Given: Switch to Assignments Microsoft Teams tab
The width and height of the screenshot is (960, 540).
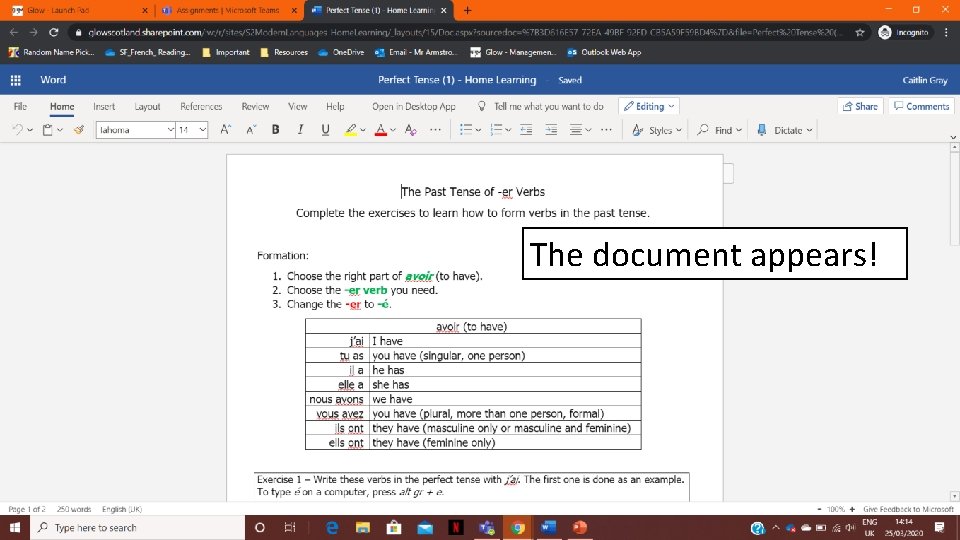Looking at the screenshot, I should [227, 10].
